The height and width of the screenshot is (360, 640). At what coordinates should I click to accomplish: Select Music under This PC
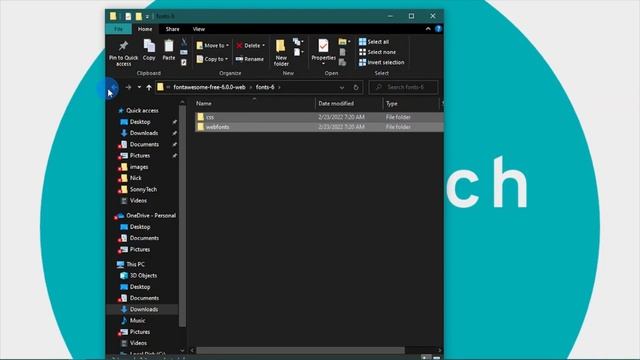tap(137, 320)
